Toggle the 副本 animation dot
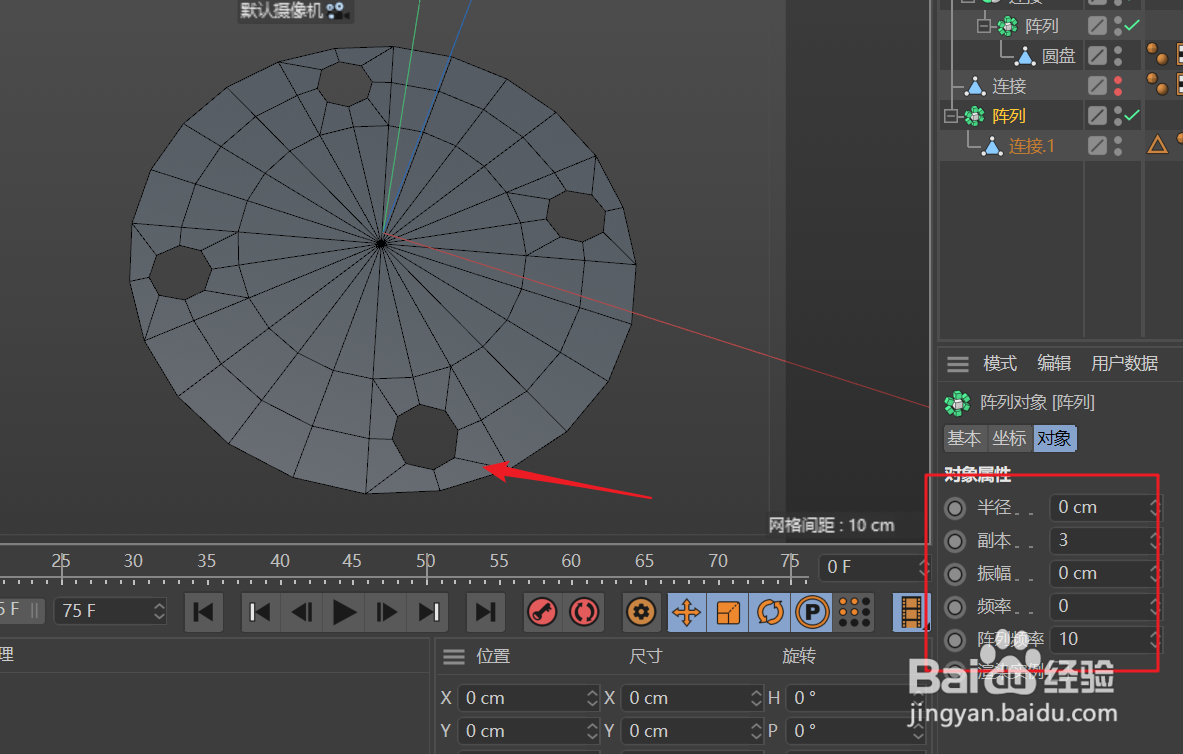Screen dimensions: 1183x754 (x=955, y=541)
